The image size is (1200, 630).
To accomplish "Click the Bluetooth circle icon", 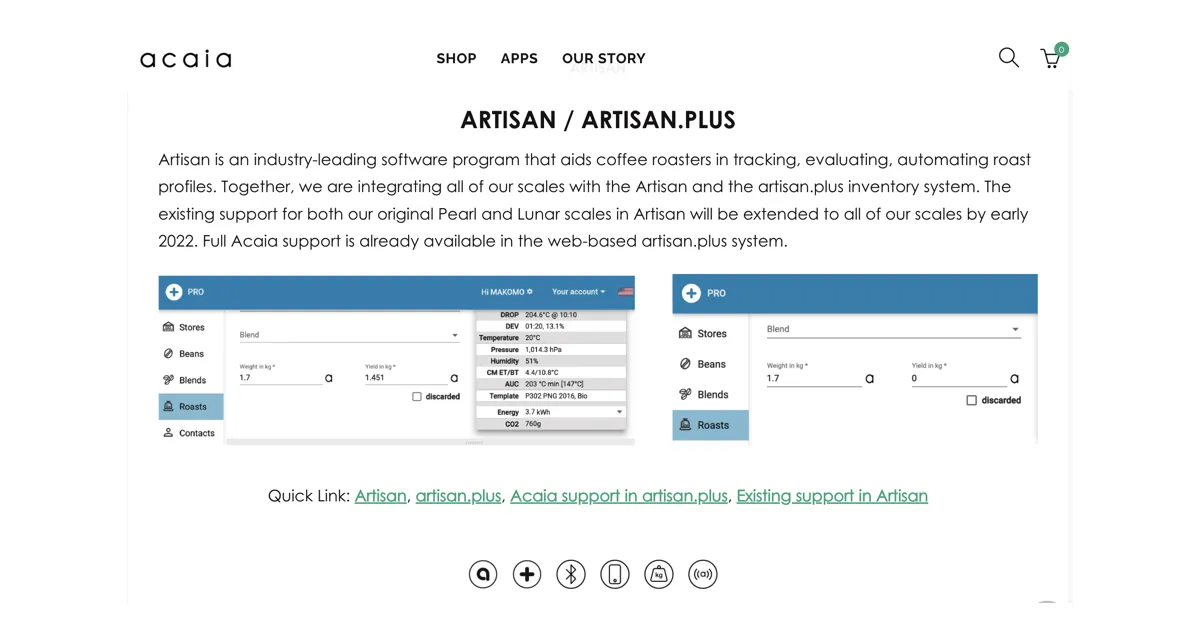I will pos(571,574).
